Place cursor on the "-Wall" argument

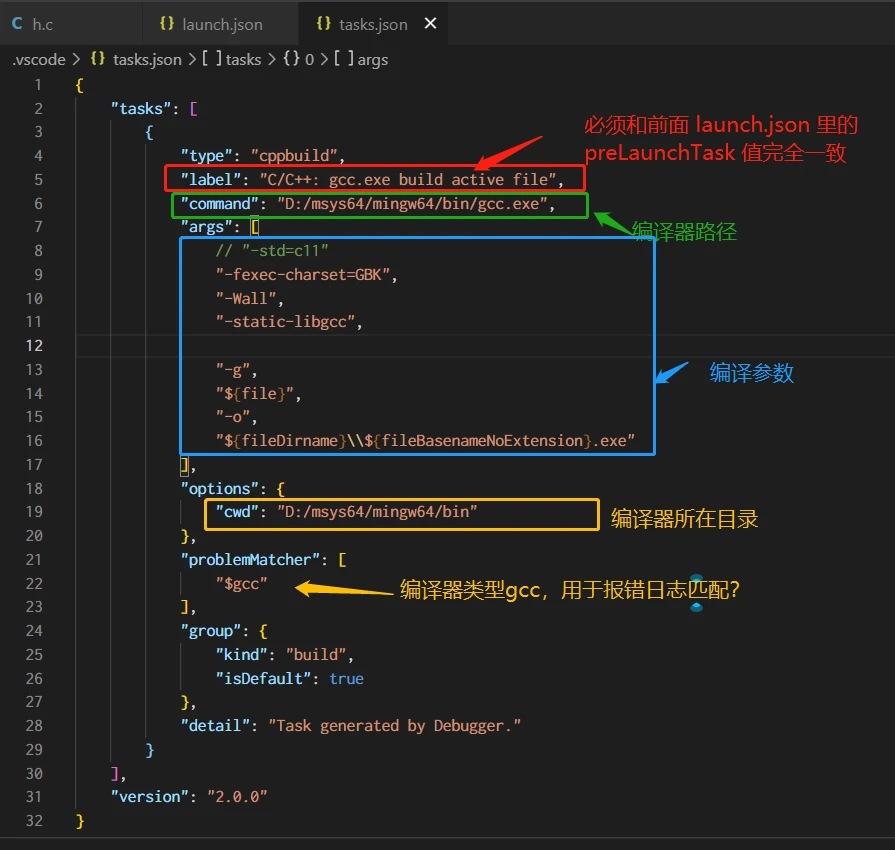(x=246, y=299)
